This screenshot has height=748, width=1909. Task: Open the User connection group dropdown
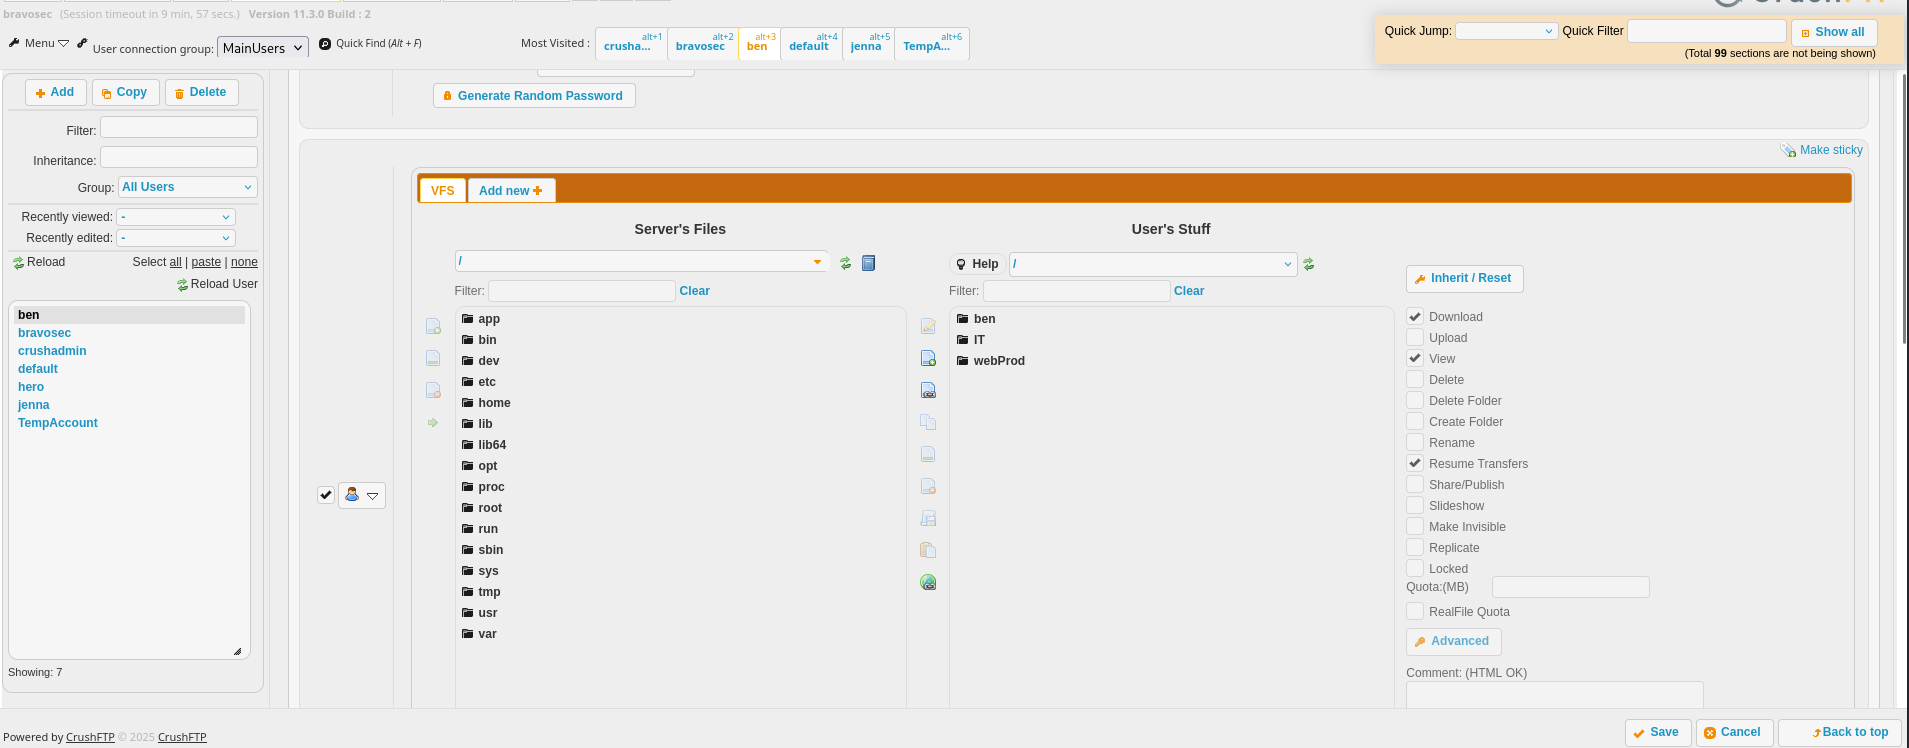click(x=263, y=48)
